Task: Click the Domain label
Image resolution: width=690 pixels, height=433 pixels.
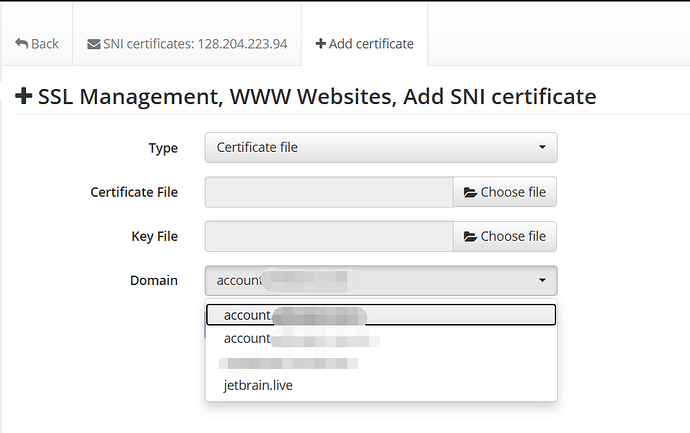Action: [x=154, y=280]
